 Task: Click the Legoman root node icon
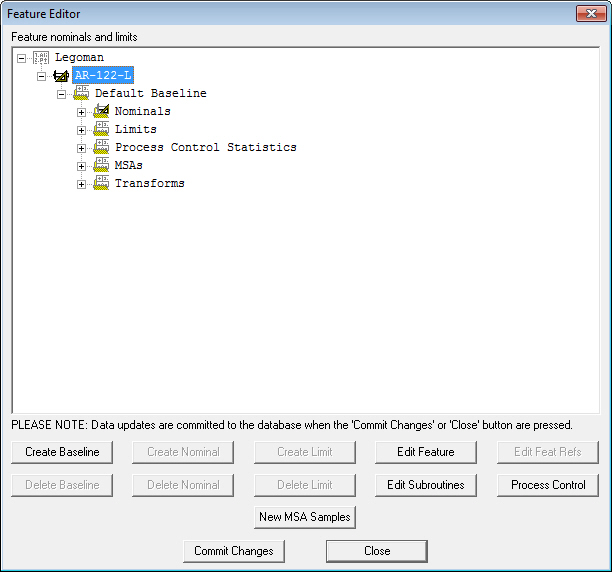[x=41, y=58]
